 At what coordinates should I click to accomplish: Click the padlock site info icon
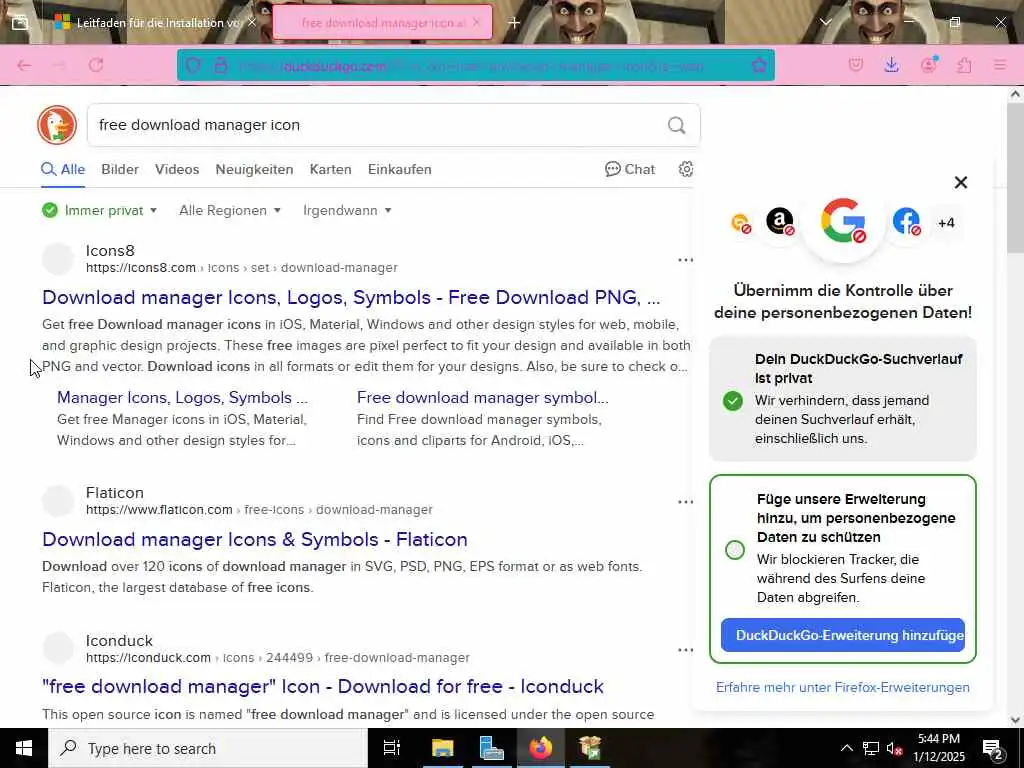point(221,65)
